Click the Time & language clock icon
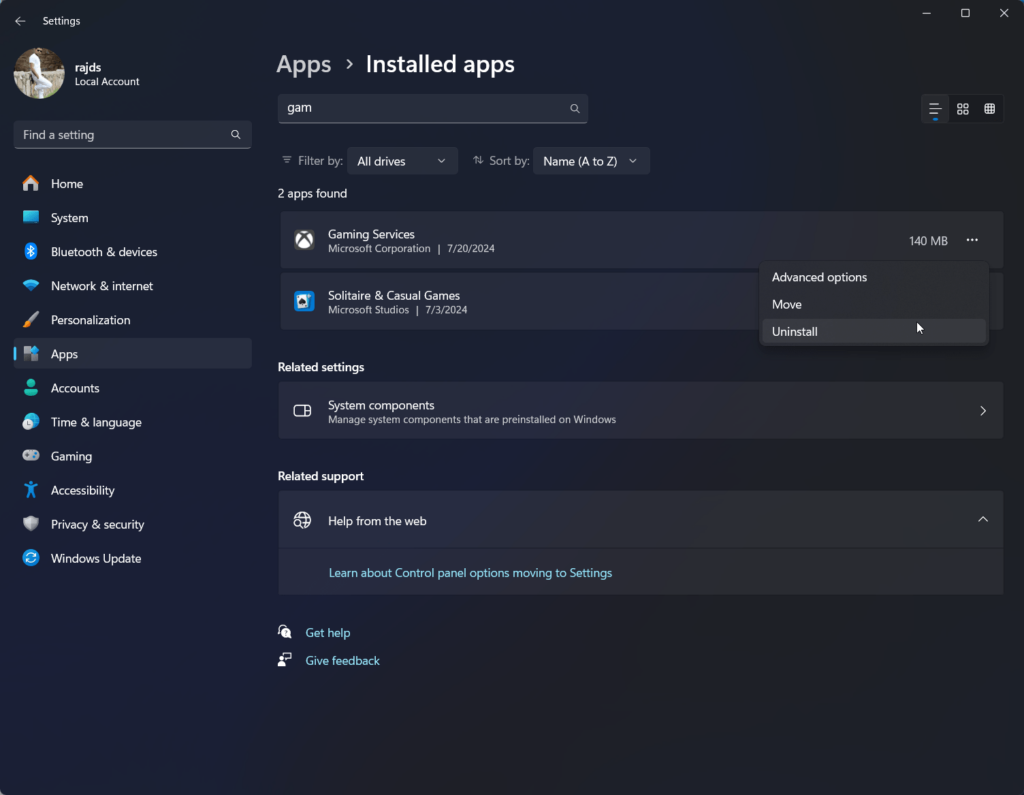 point(31,421)
